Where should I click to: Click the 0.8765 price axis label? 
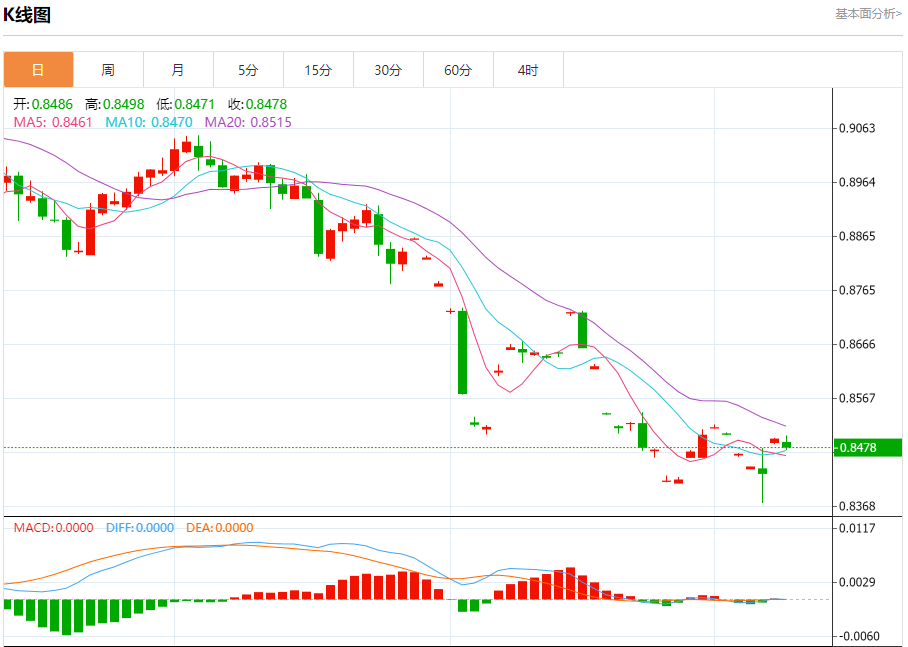point(857,290)
